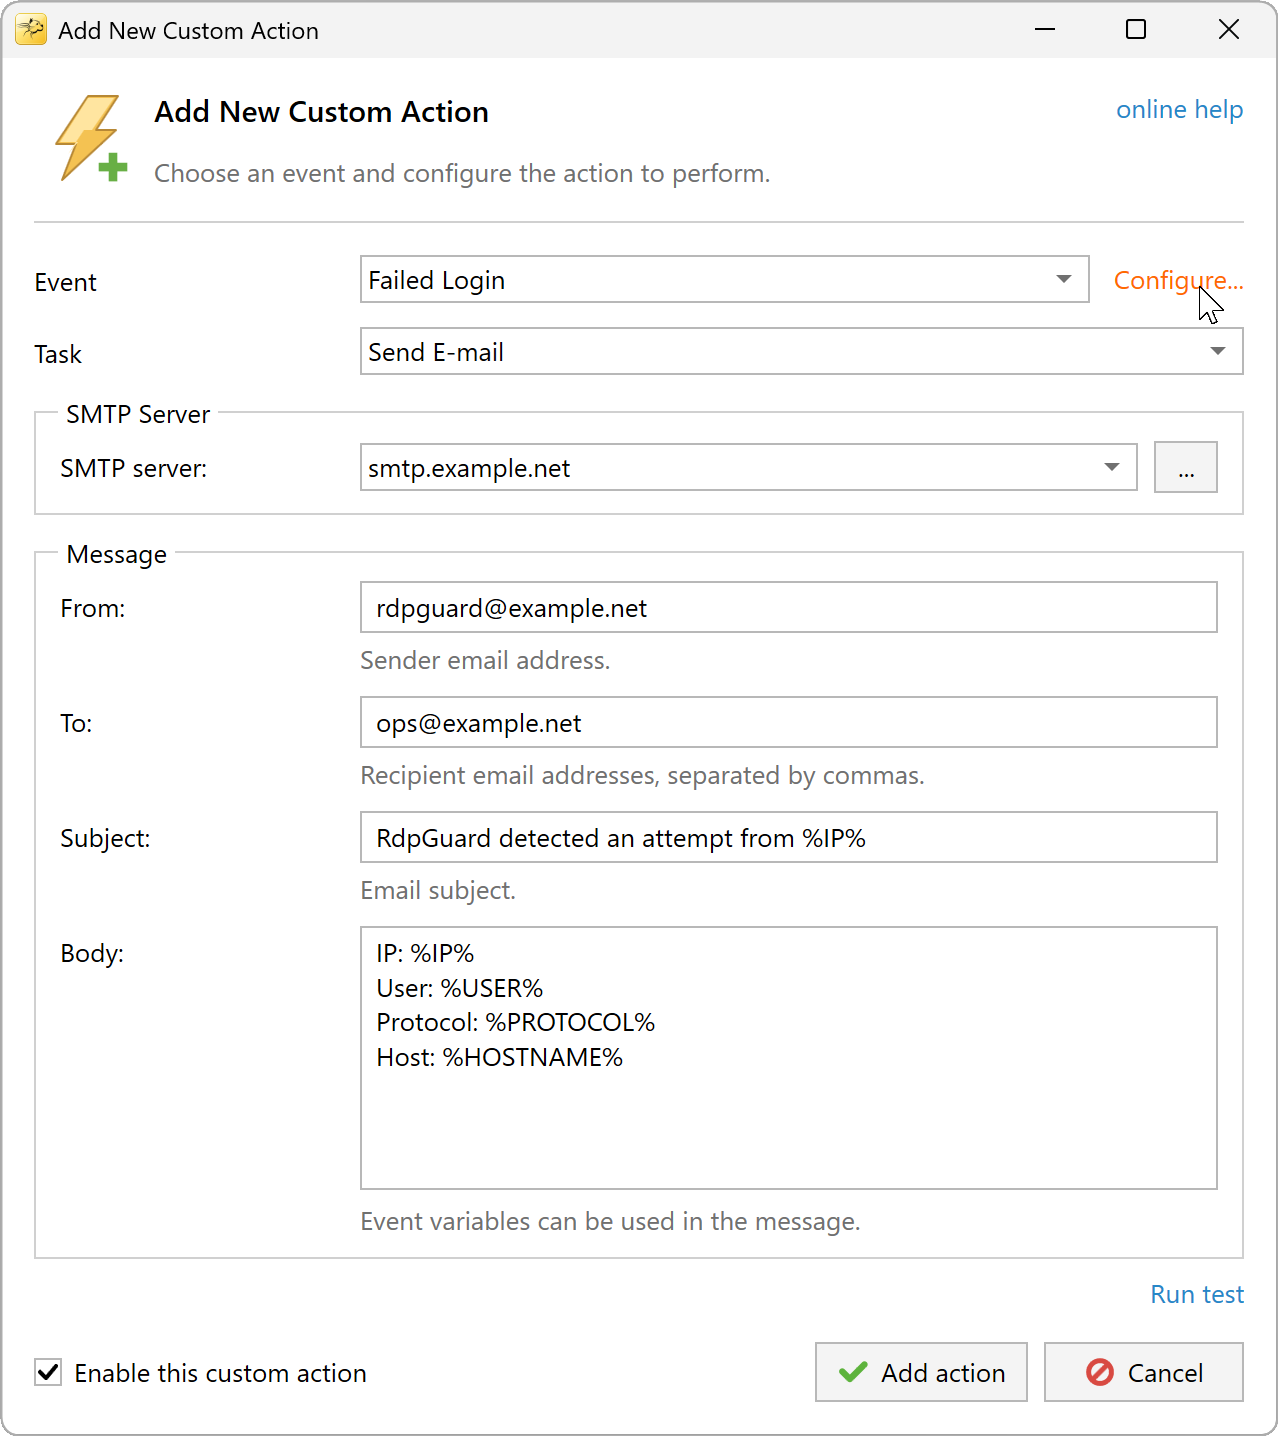The width and height of the screenshot is (1278, 1436).
Task: Click the 'Sender email address.' hint text
Action: pyautogui.click(x=485, y=660)
